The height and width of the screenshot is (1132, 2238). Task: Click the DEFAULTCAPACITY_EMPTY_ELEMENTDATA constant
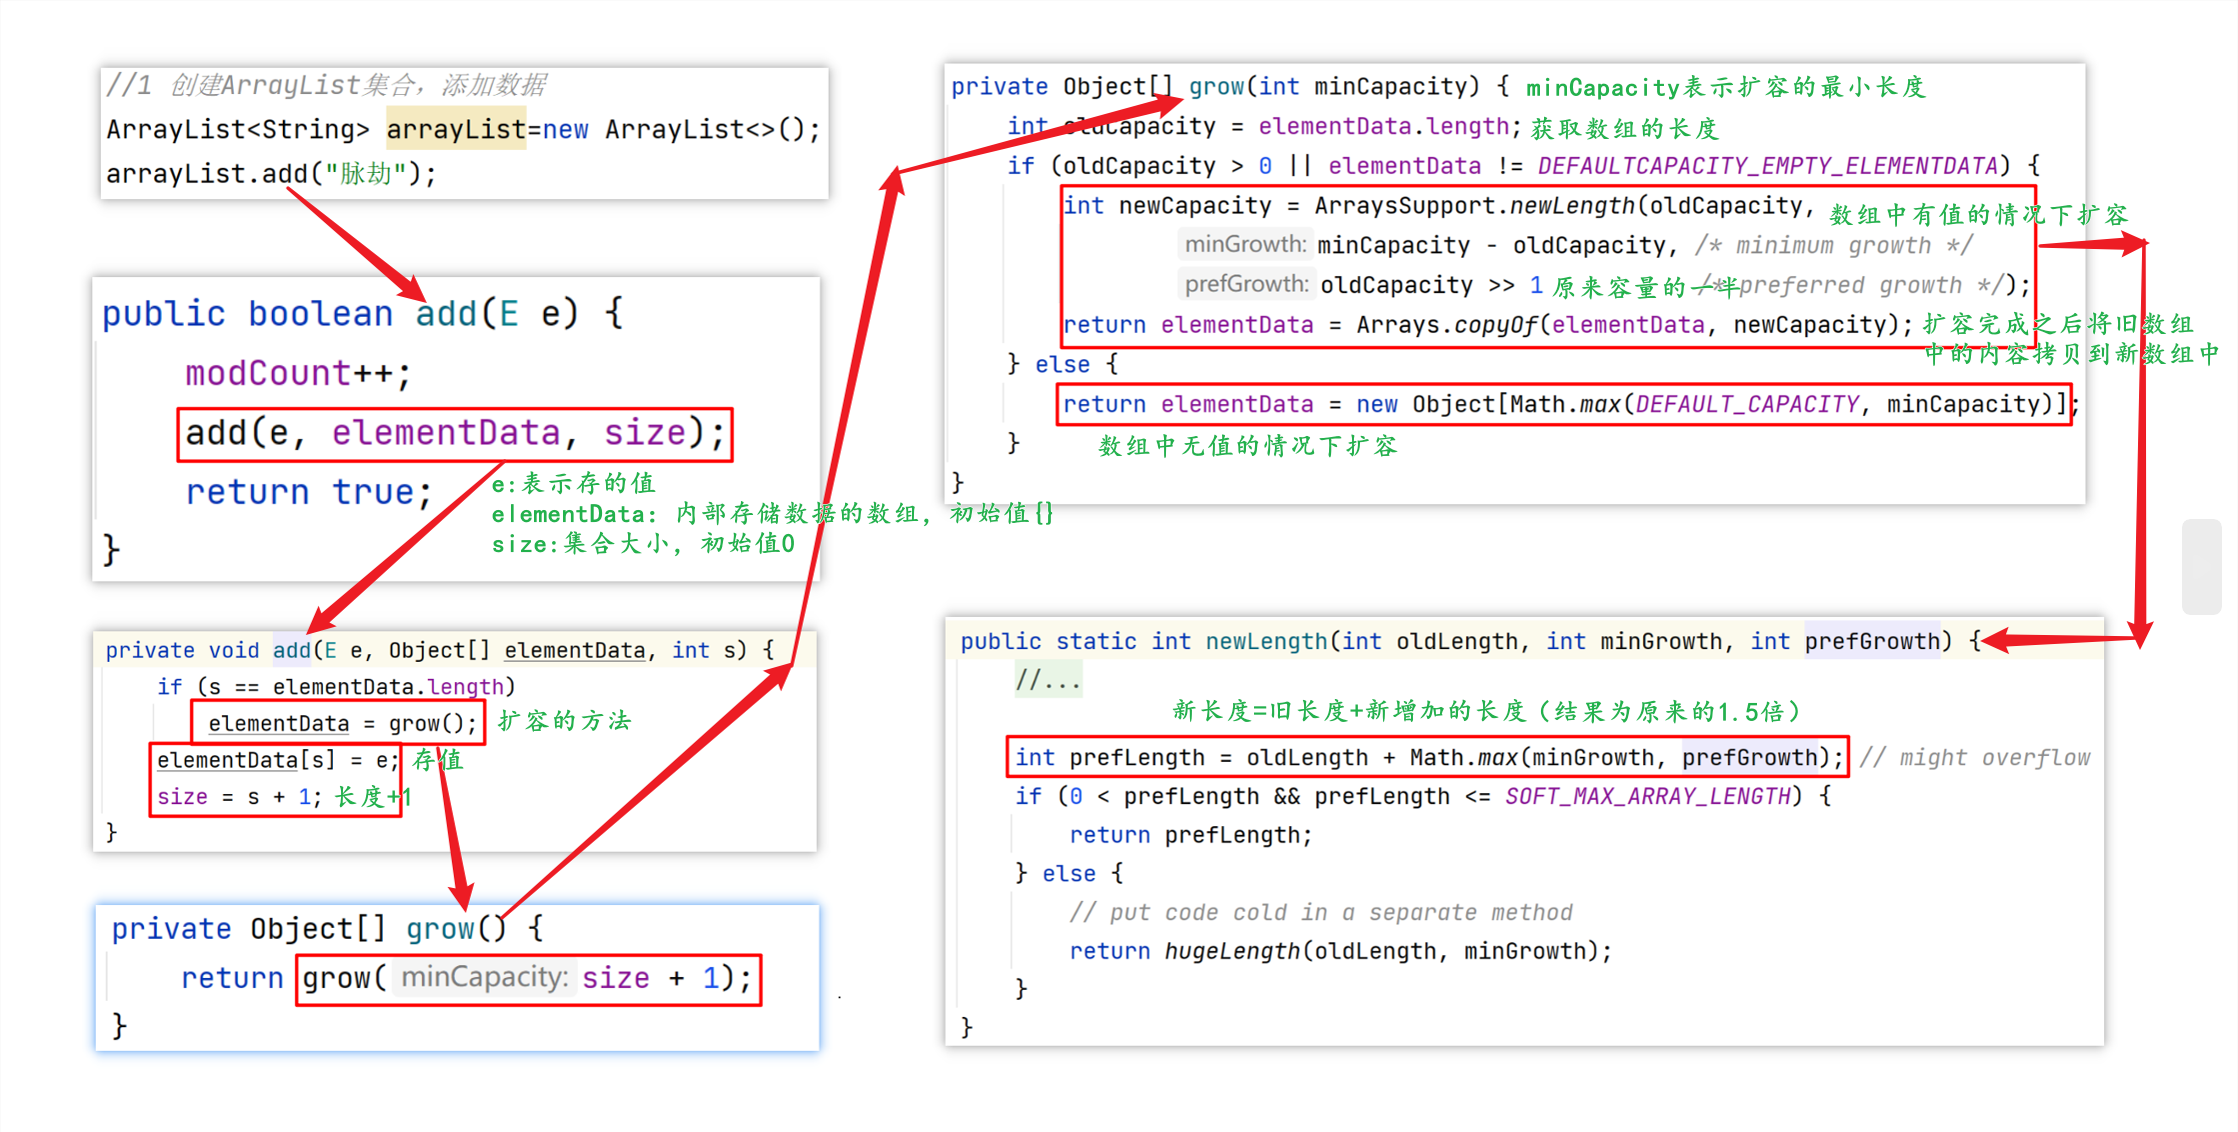pyautogui.click(x=1767, y=166)
